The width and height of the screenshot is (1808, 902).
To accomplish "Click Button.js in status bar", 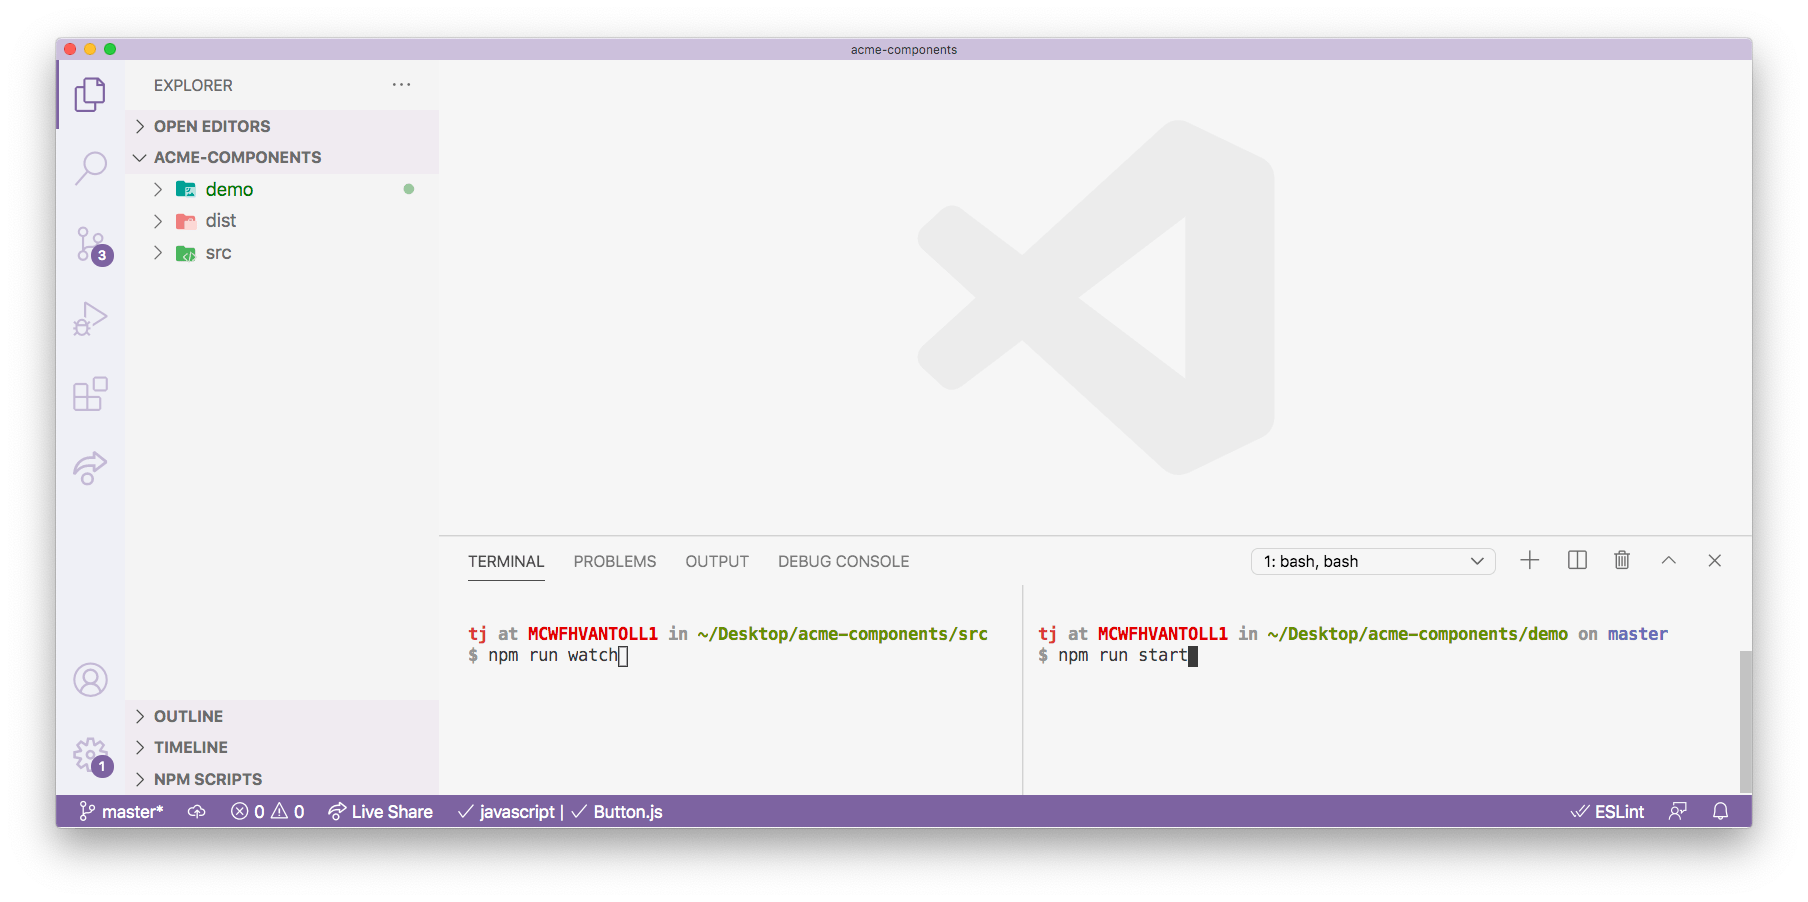I will pos(617,812).
